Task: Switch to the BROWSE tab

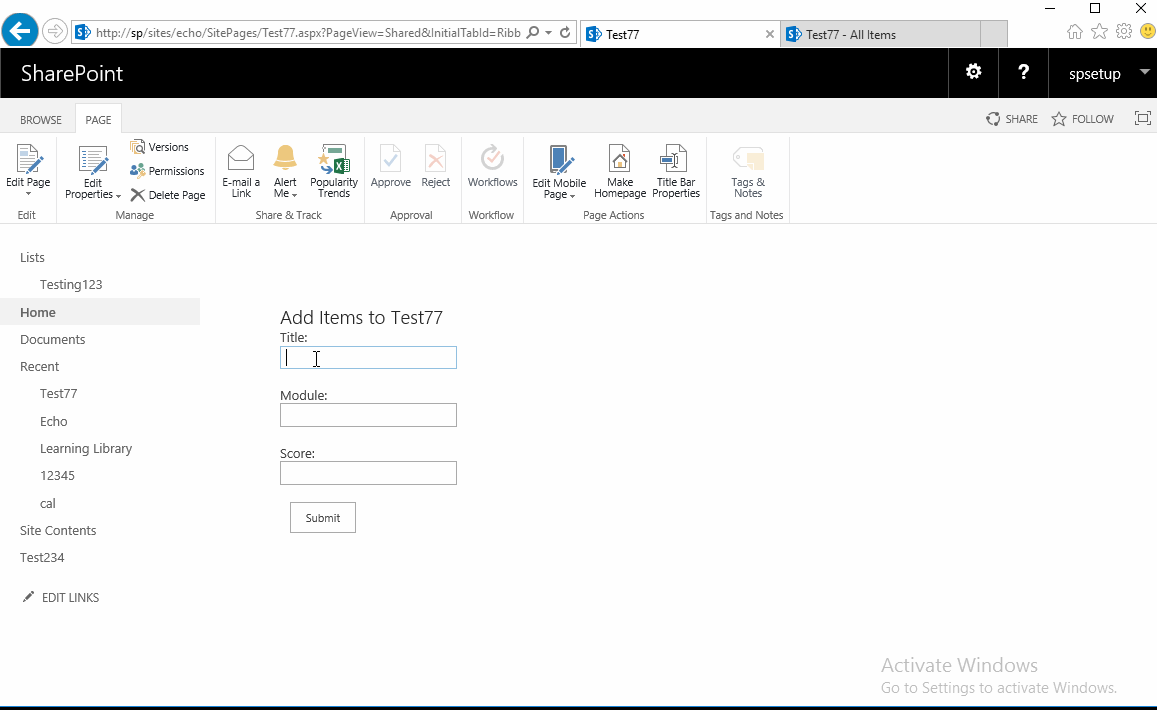Action: 39,119
